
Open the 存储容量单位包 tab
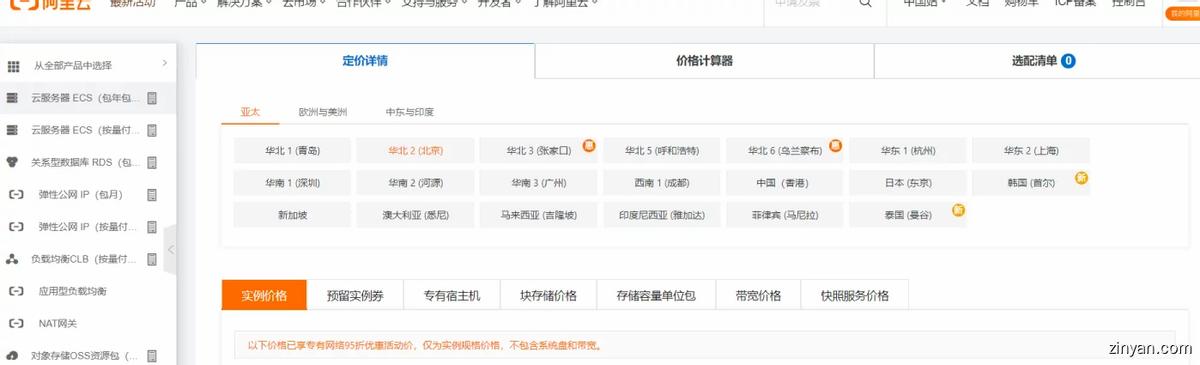tap(656, 296)
